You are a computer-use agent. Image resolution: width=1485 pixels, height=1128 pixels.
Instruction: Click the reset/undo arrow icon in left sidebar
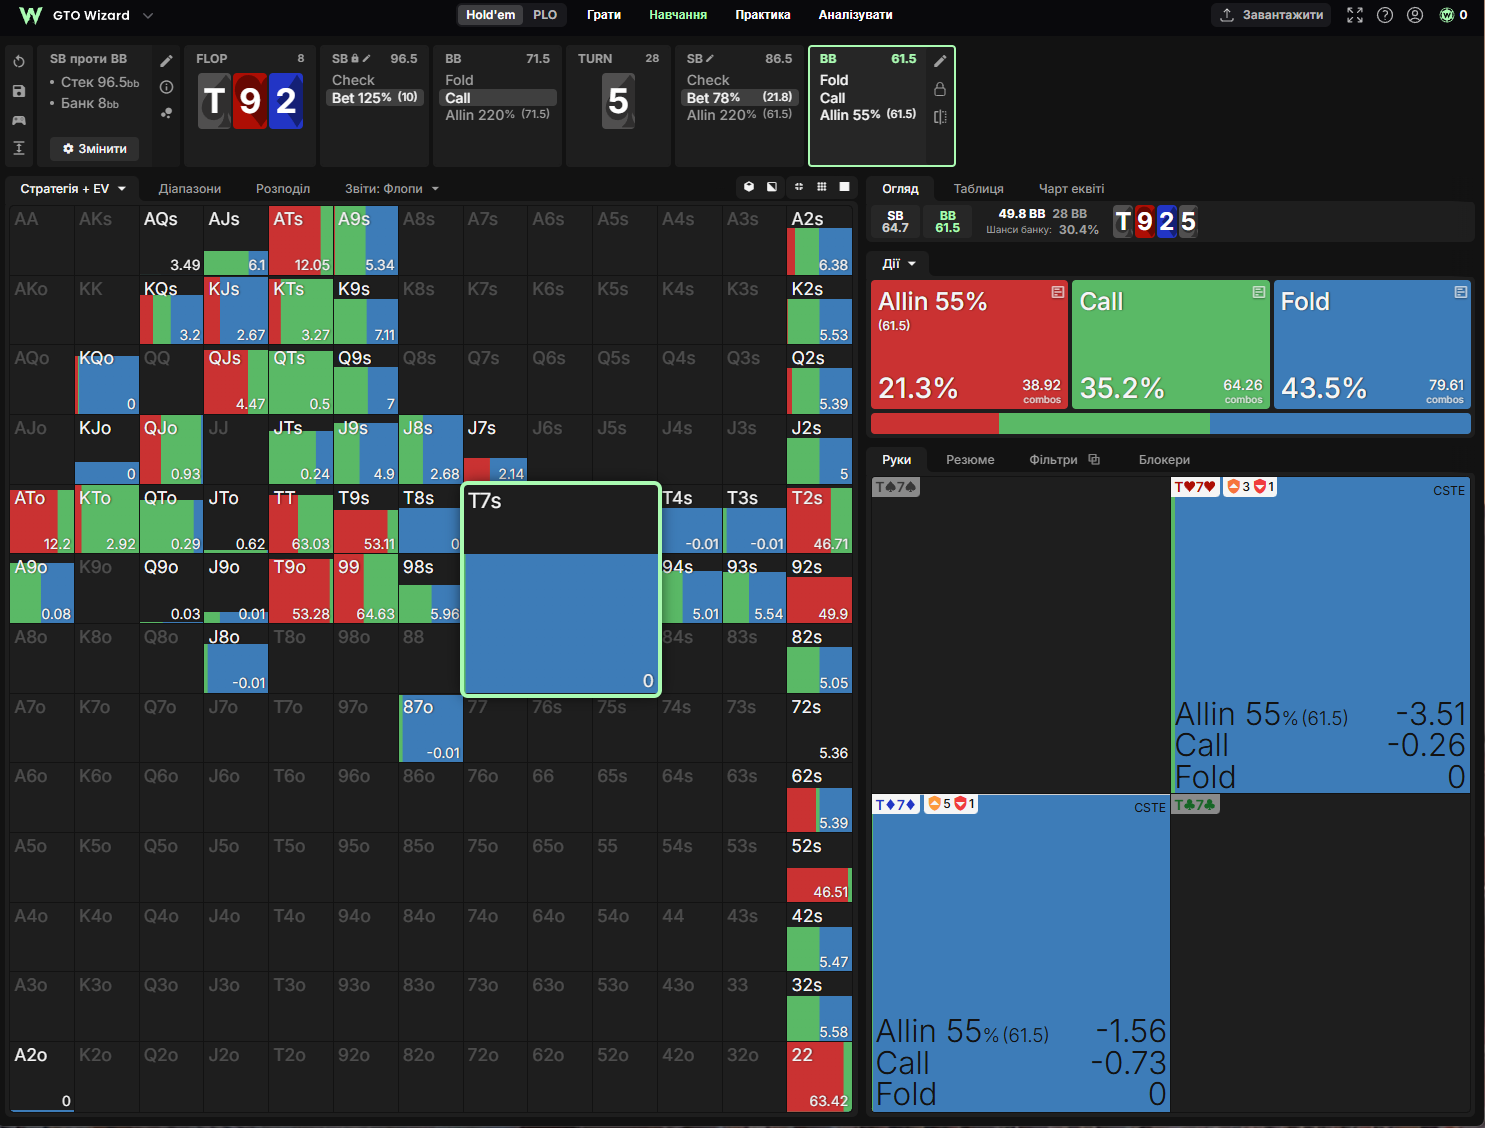(x=18, y=62)
